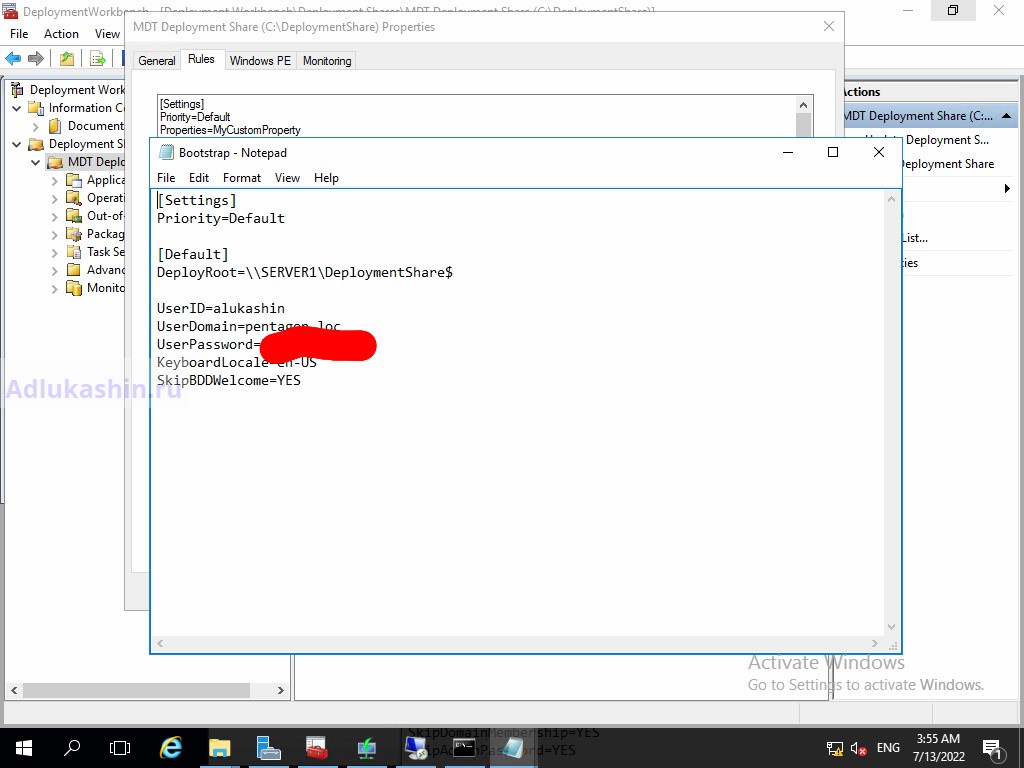Expand the Applications tree node

(55, 180)
